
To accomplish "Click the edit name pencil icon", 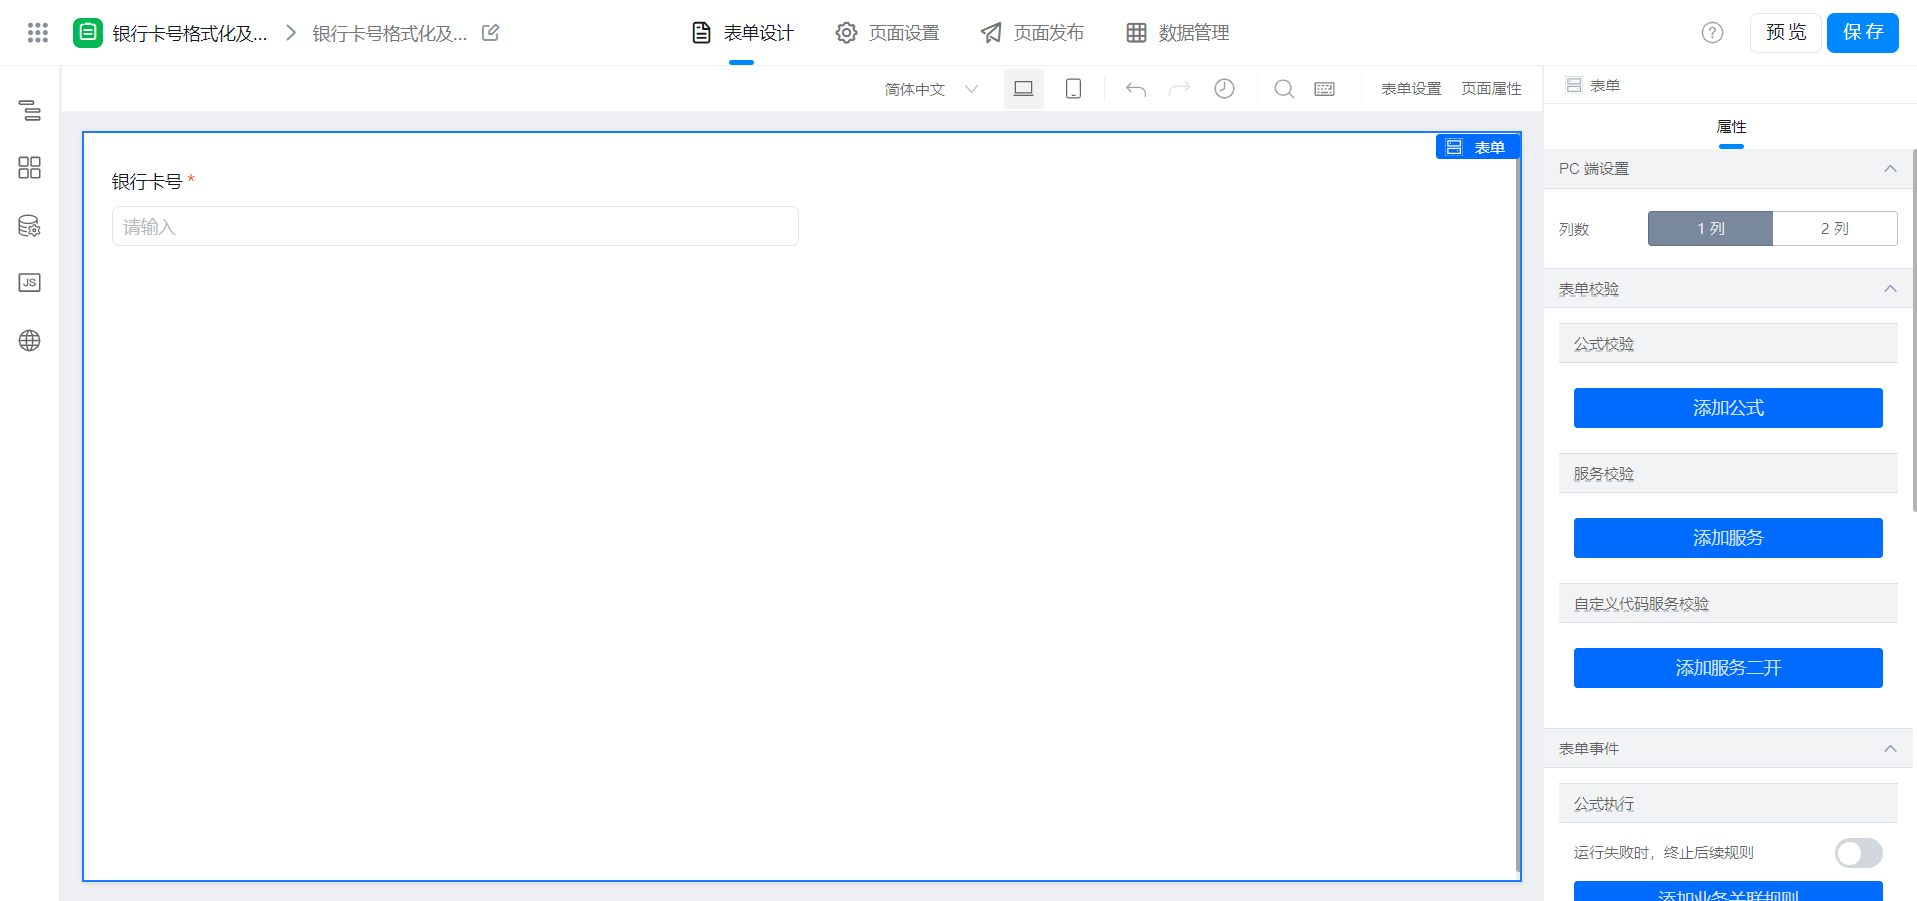I will pos(491,33).
